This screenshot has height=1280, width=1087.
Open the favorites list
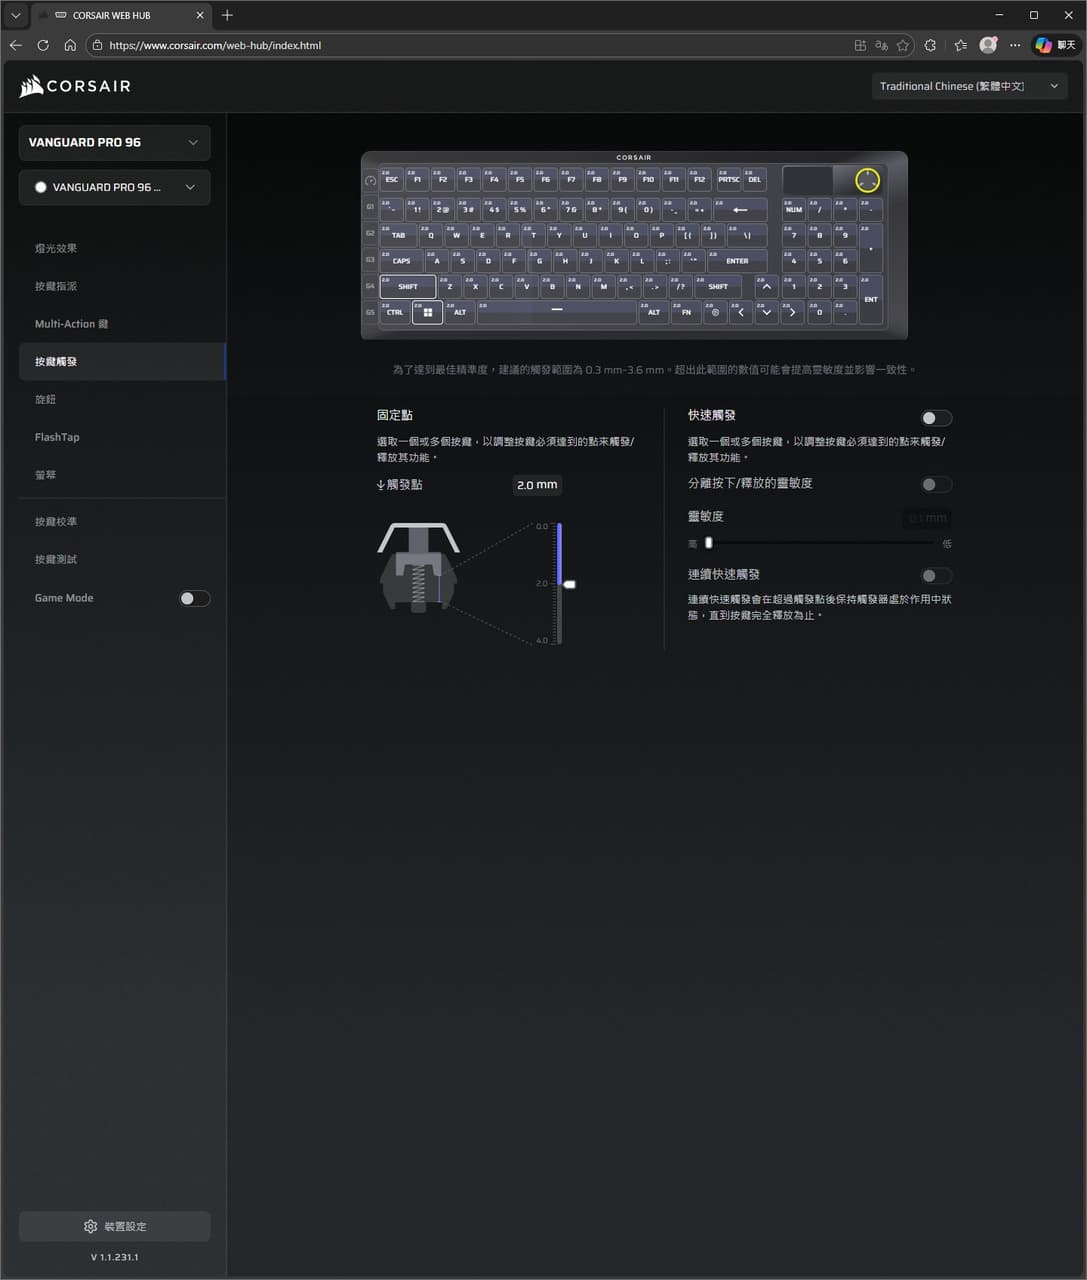(961, 45)
